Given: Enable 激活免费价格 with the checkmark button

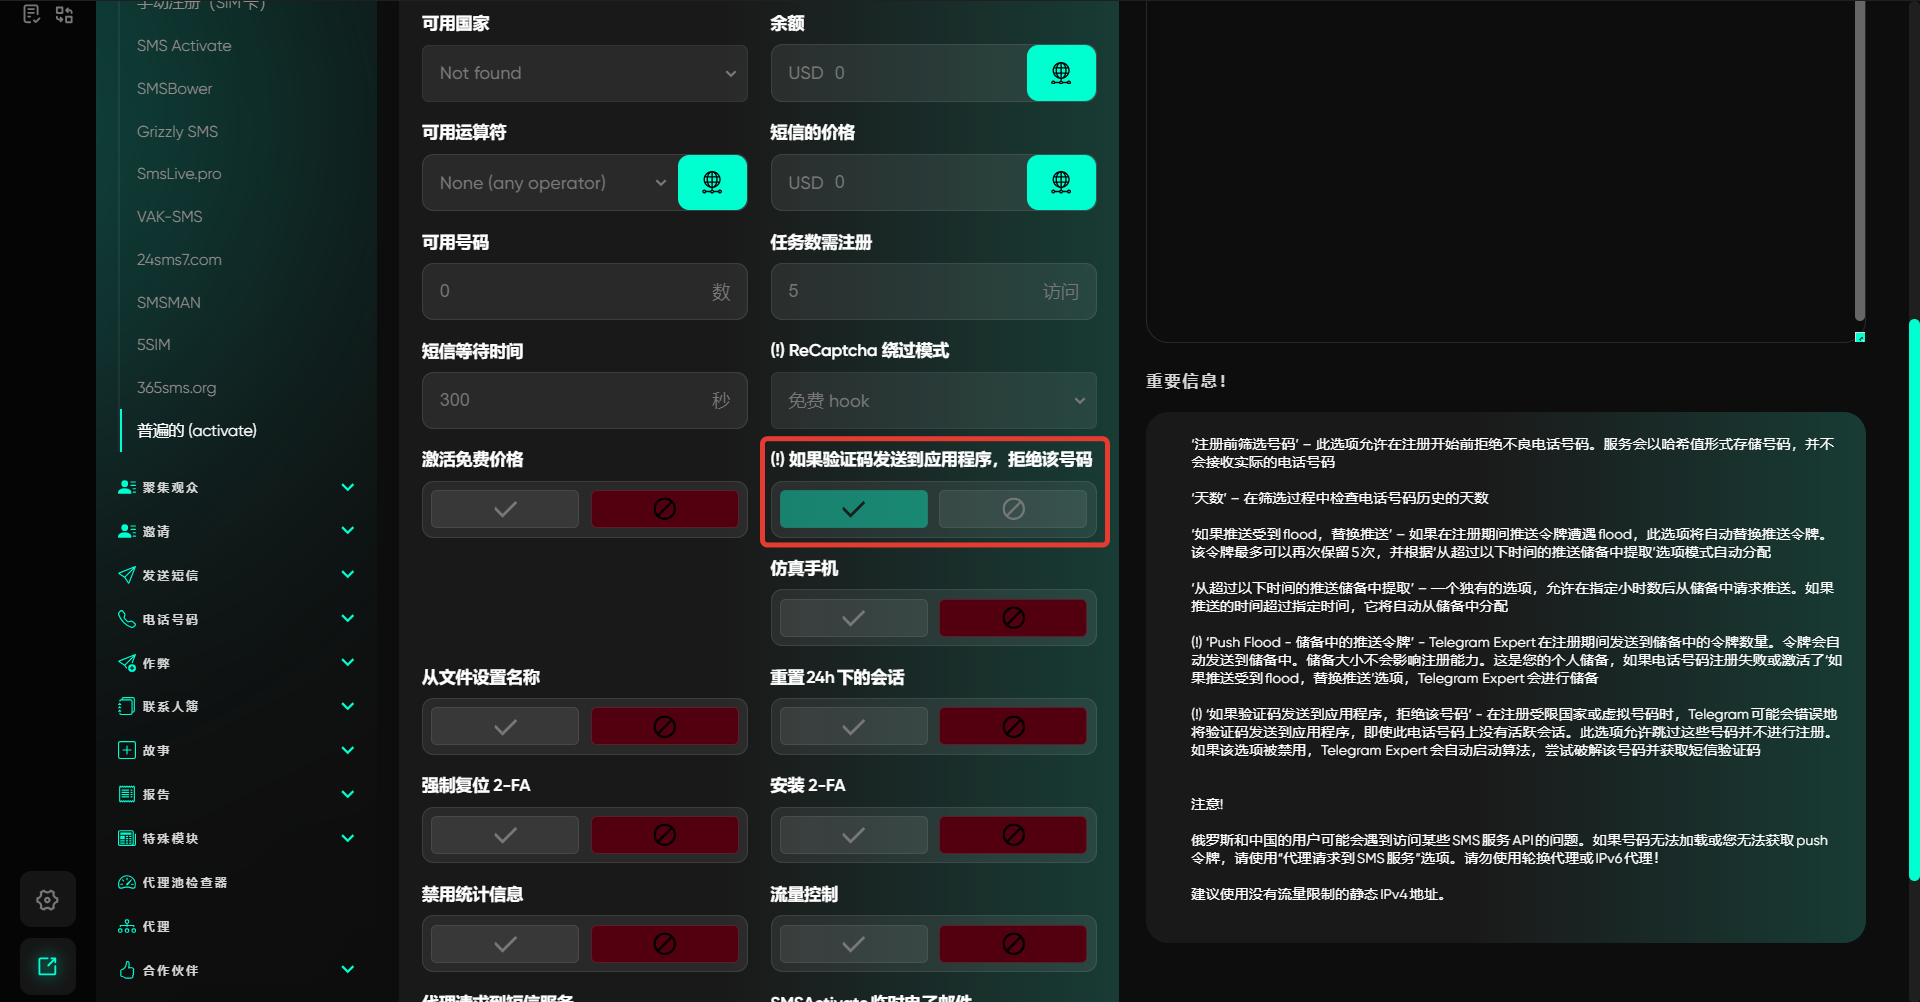Looking at the screenshot, I should (505, 509).
